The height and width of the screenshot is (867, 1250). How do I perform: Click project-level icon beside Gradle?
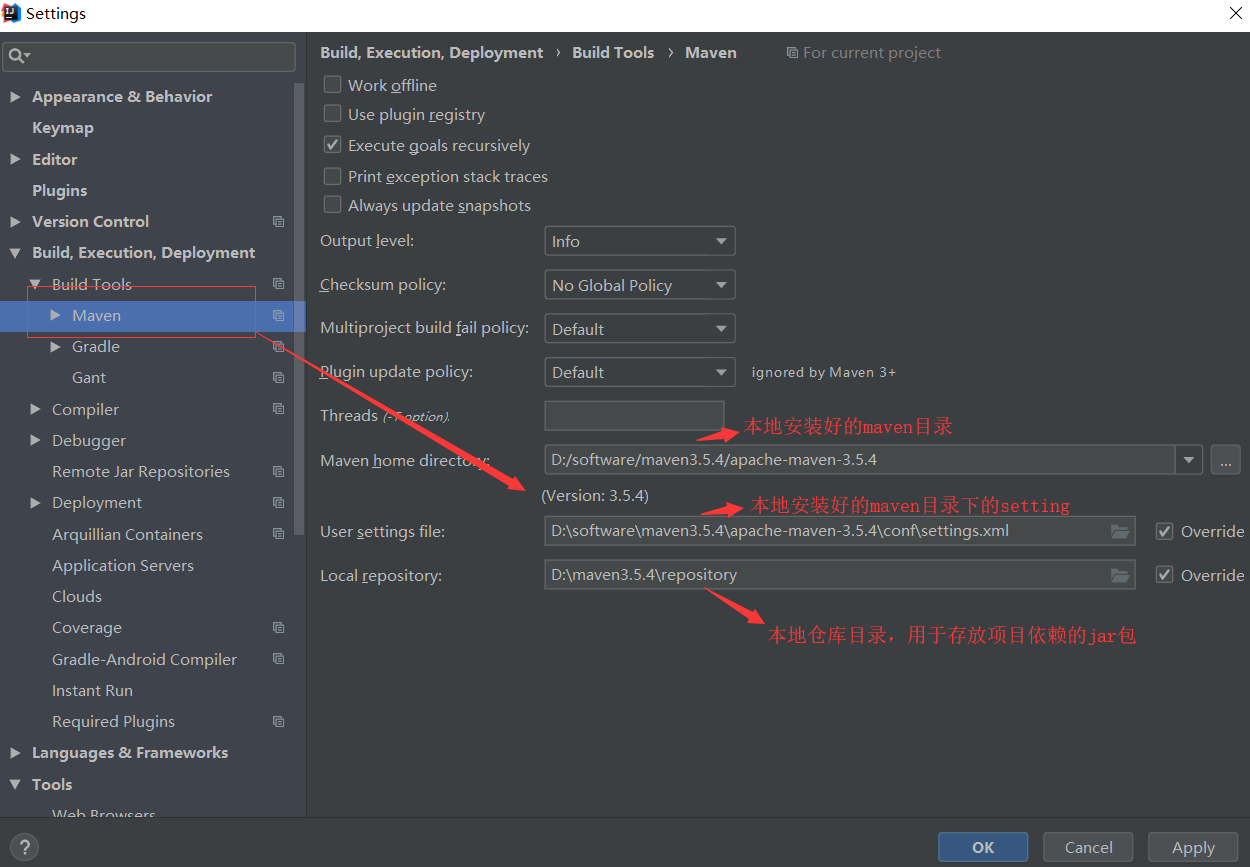point(279,347)
